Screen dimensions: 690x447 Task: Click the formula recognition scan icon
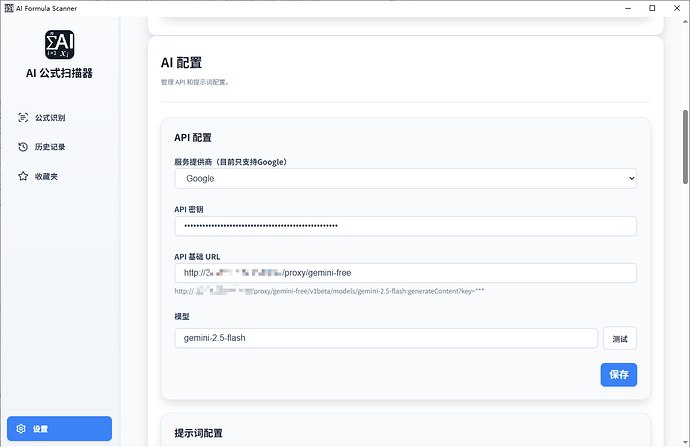pos(23,117)
